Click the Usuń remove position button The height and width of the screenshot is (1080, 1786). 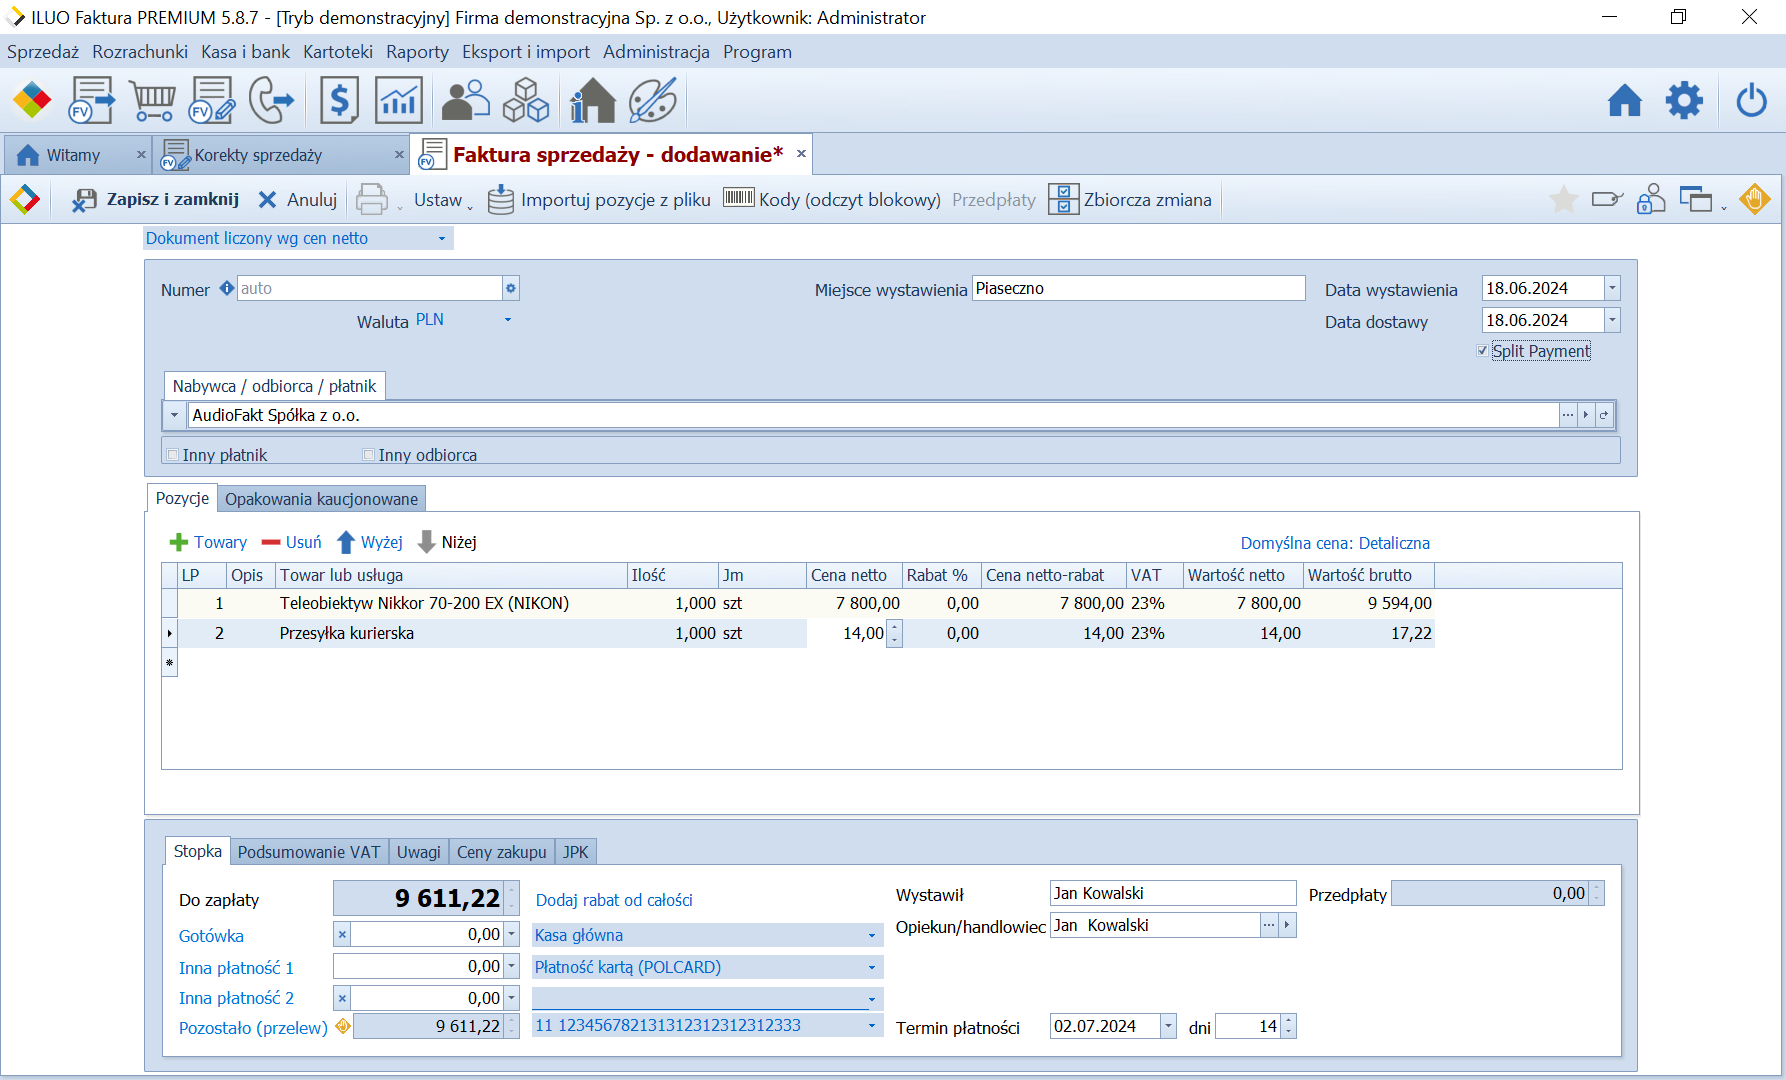coord(291,542)
